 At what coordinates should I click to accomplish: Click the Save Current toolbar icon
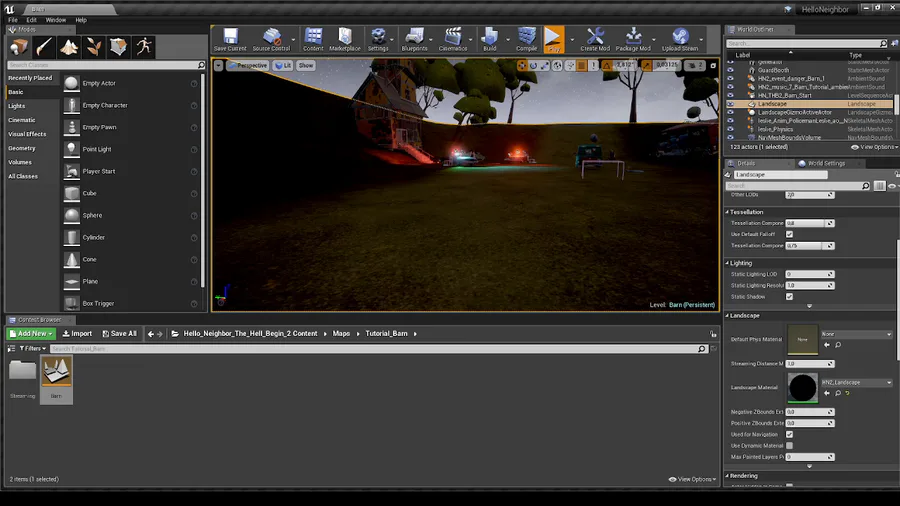point(230,39)
